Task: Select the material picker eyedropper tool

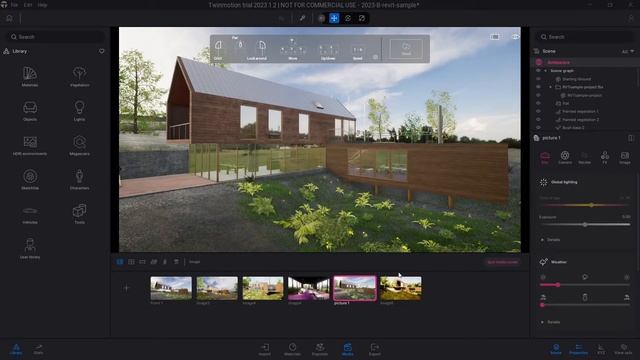Action: 302,18
